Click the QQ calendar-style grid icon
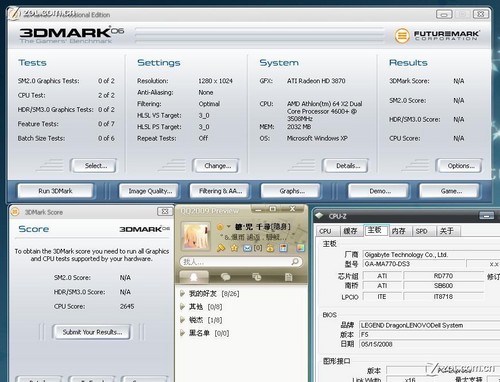The width and height of the screenshot is (500, 382). [283, 248]
